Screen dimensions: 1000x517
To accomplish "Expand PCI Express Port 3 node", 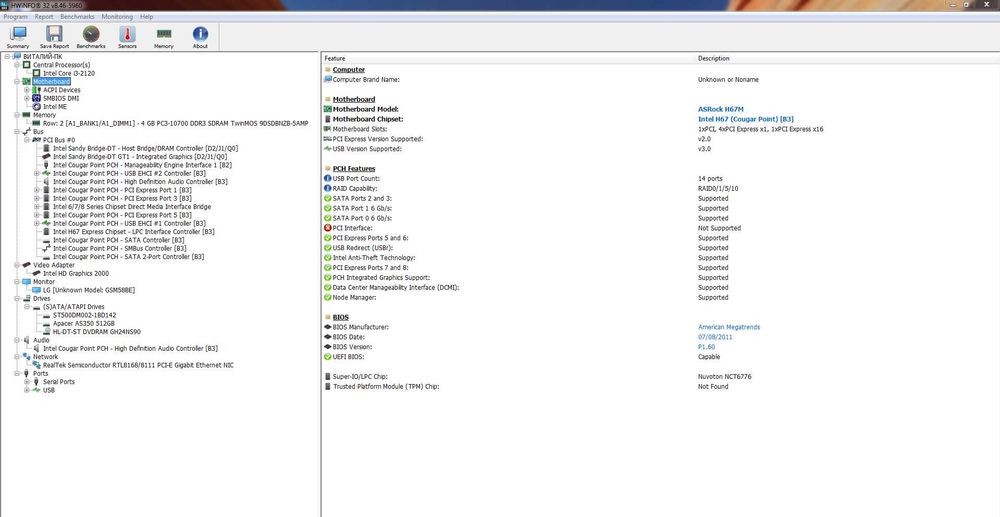I will [x=37, y=198].
